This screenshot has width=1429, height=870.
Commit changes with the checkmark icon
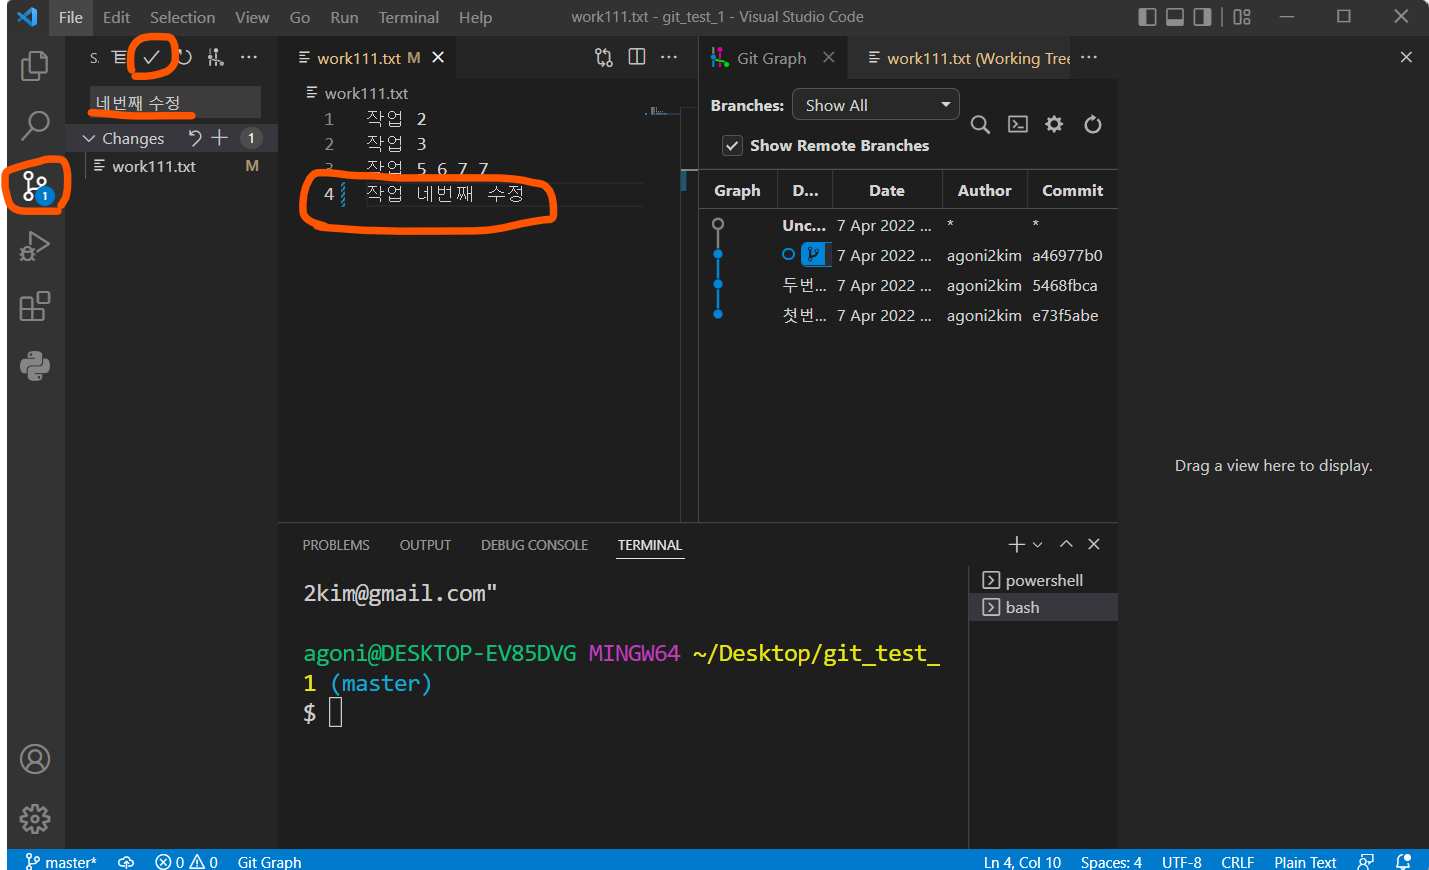151,58
